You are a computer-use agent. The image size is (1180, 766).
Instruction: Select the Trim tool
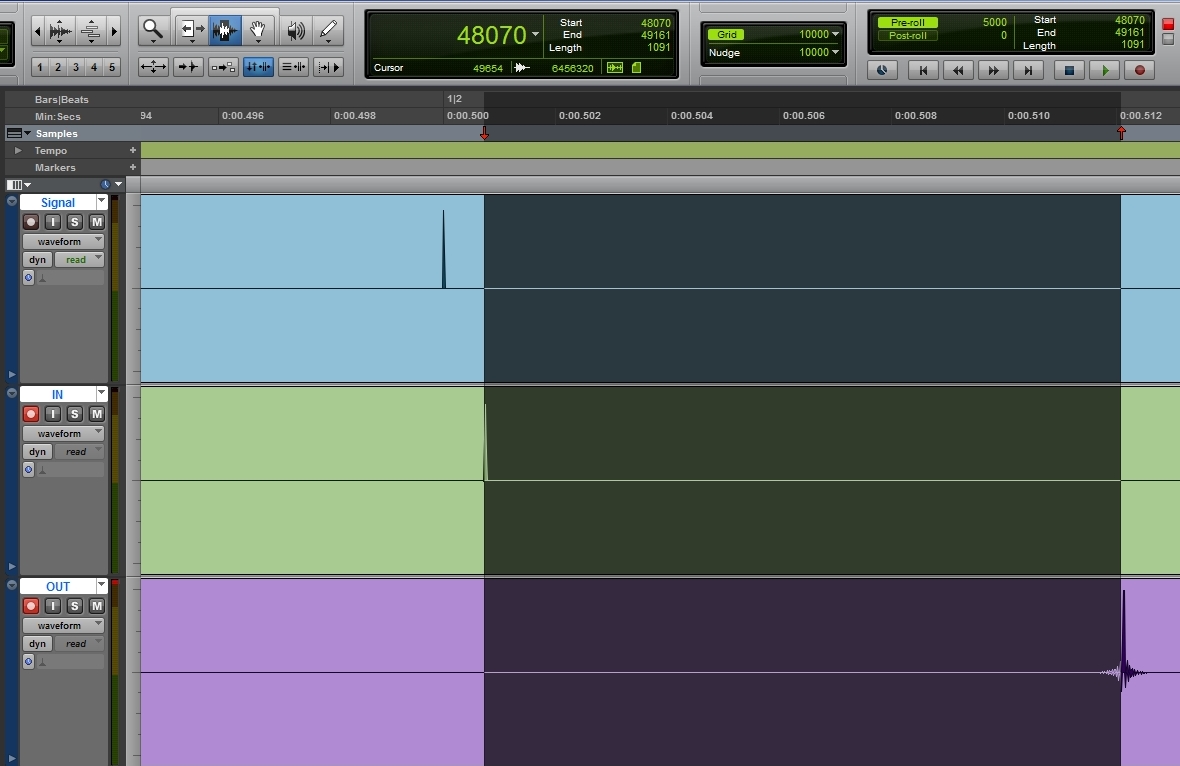[x=191, y=31]
